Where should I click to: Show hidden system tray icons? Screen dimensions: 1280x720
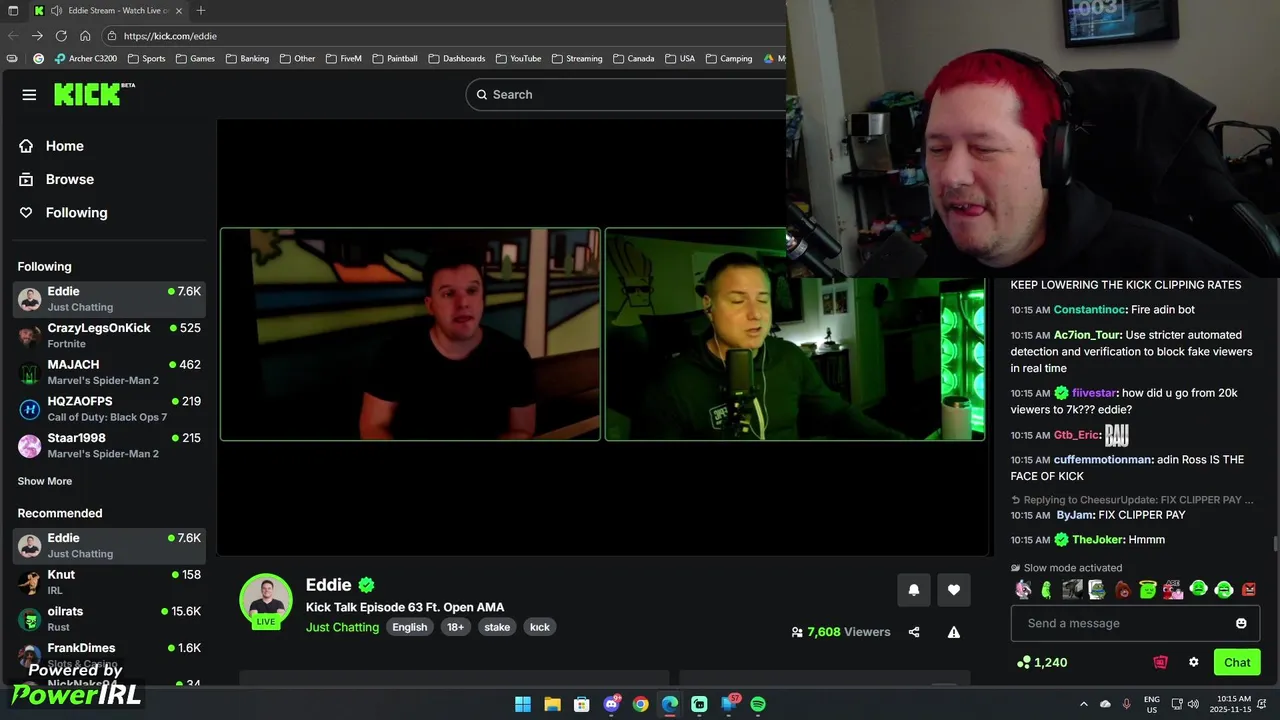click(x=1084, y=704)
